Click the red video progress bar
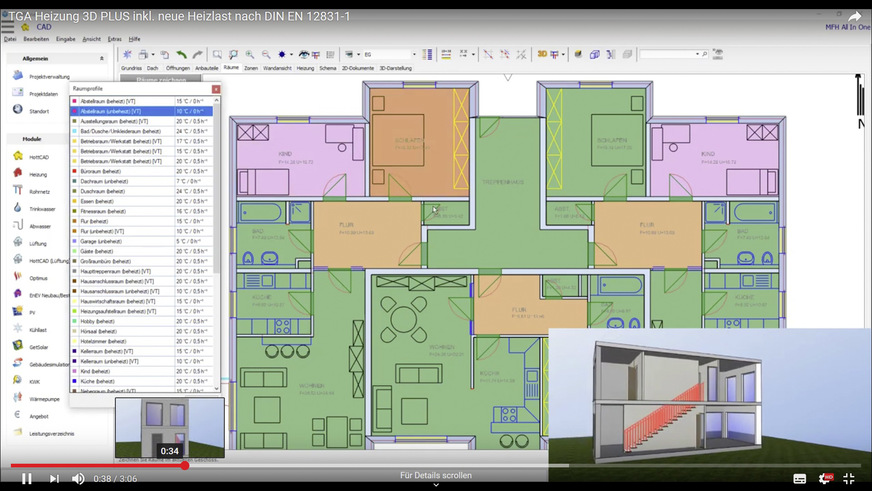 pos(98,465)
